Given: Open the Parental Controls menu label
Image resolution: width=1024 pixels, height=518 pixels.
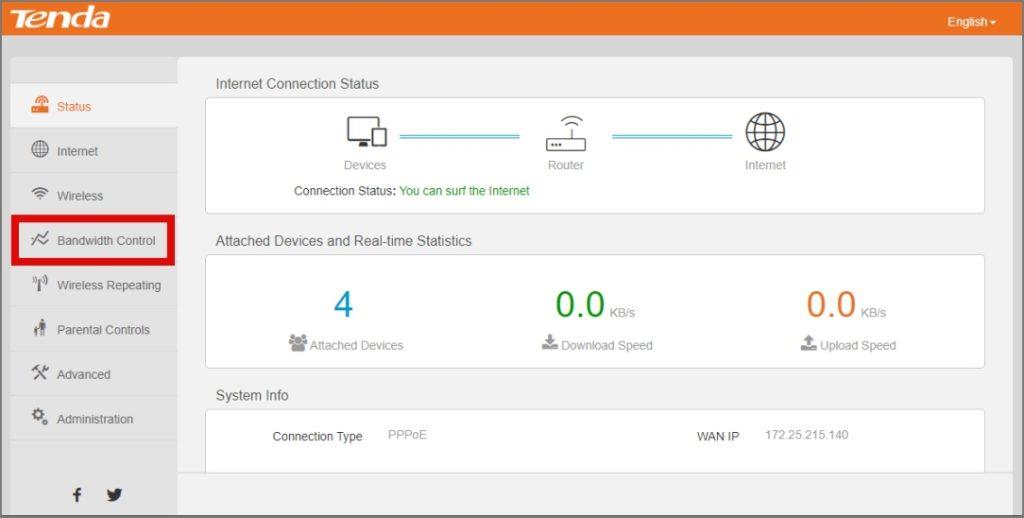Looking at the screenshot, I should pos(103,330).
